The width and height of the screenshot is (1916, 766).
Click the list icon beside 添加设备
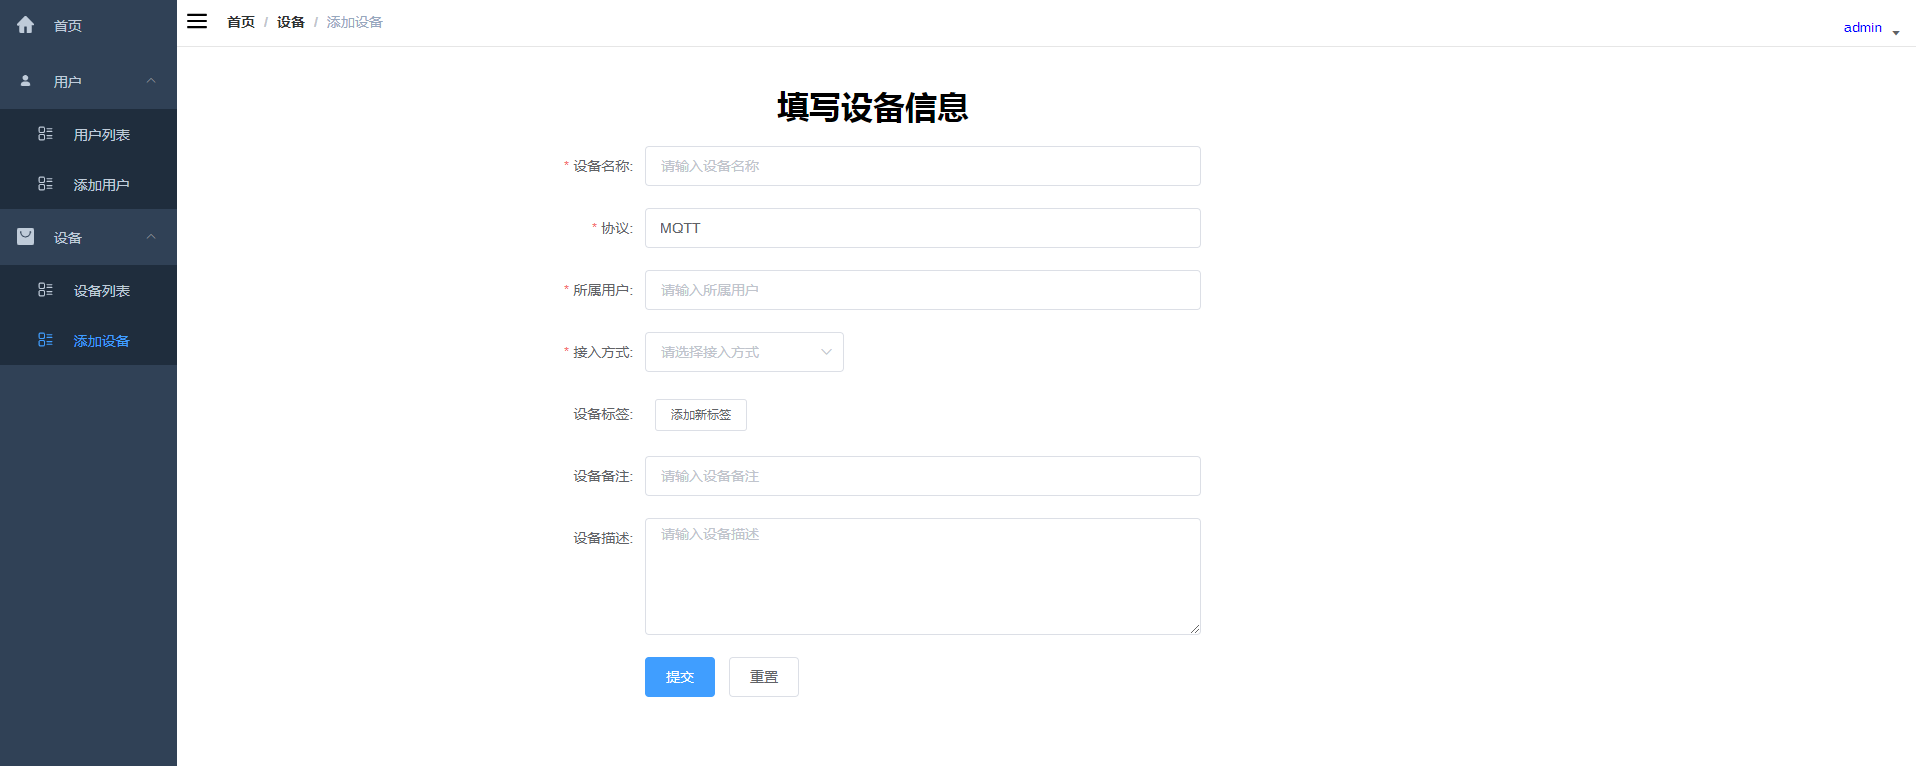click(x=45, y=340)
